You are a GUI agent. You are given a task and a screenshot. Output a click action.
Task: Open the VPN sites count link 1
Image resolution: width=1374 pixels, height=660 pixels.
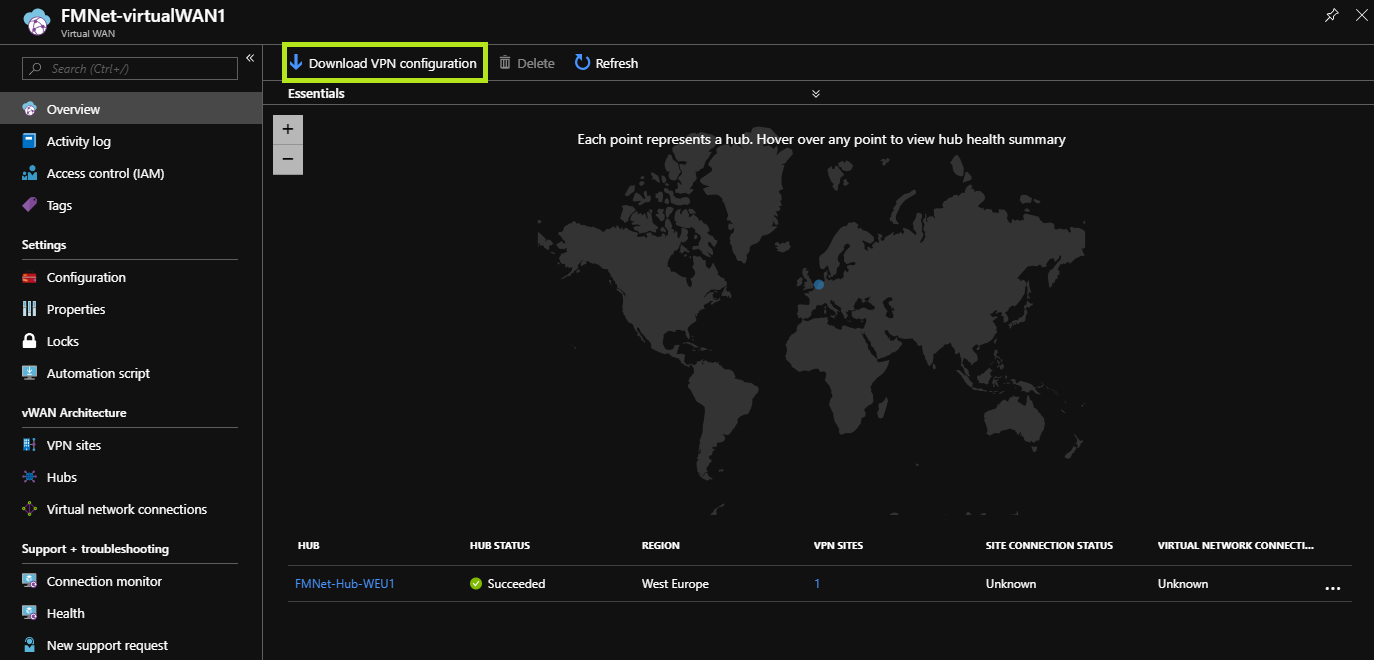817,584
